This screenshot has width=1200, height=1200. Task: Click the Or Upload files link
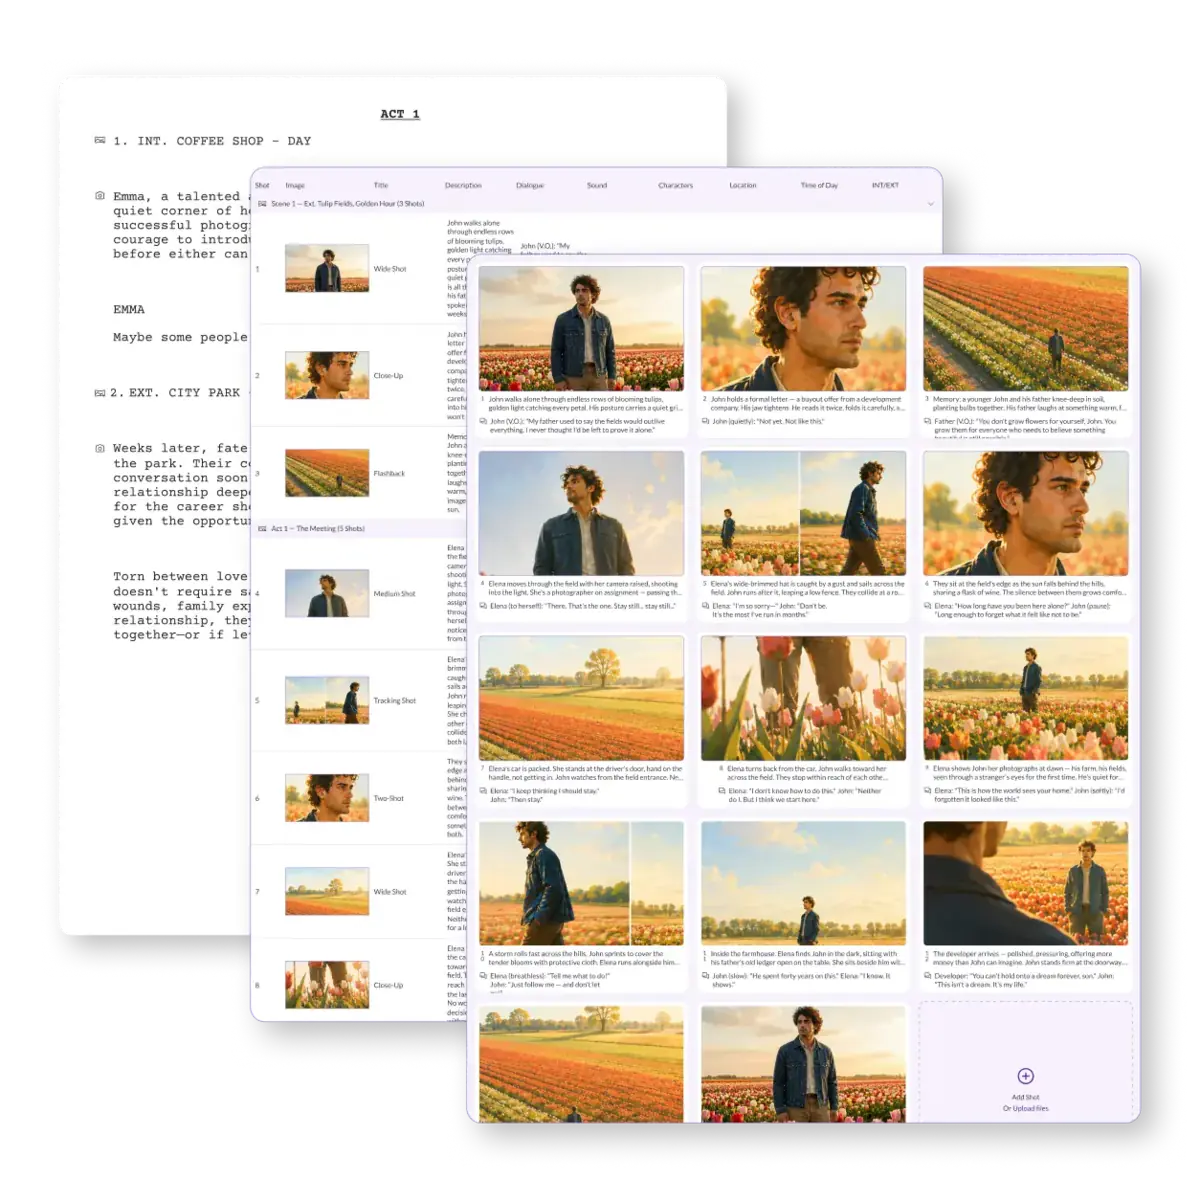(x=1025, y=1108)
